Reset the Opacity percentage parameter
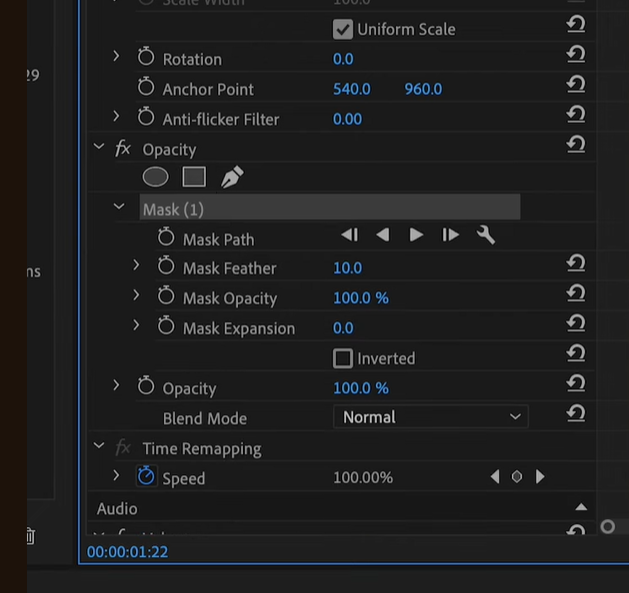This screenshot has height=593, width=629. click(x=576, y=384)
